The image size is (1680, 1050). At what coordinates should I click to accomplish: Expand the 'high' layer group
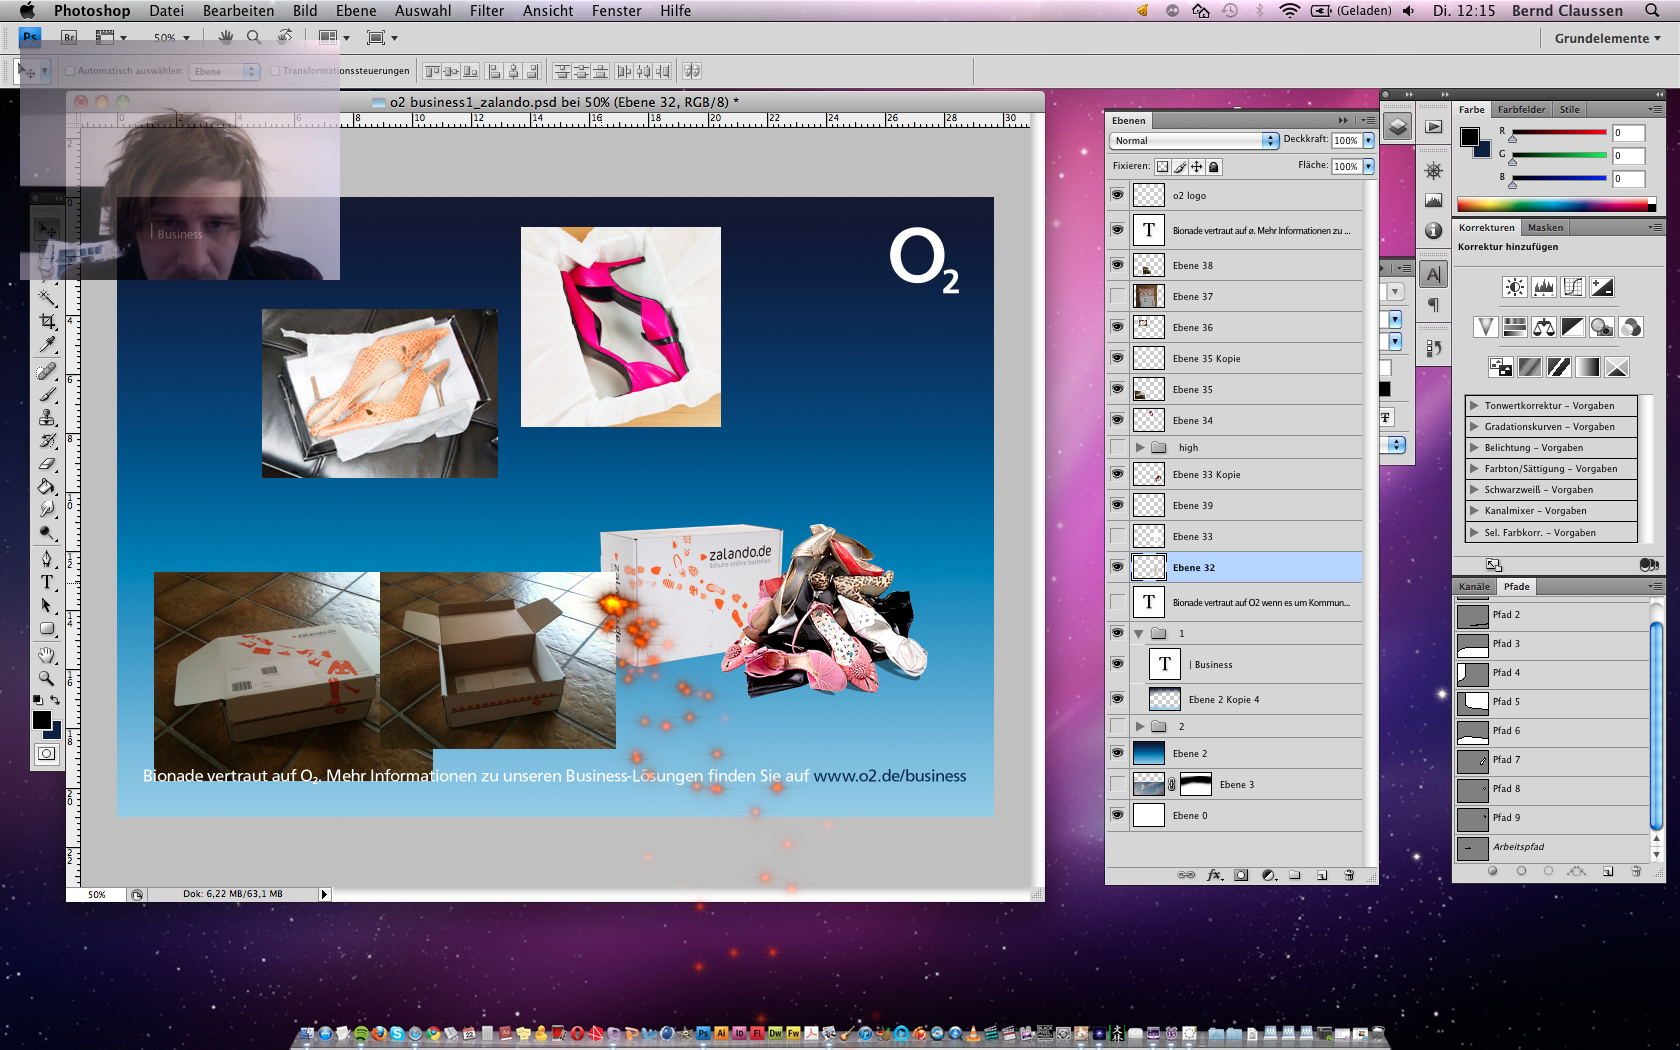pos(1140,448)
